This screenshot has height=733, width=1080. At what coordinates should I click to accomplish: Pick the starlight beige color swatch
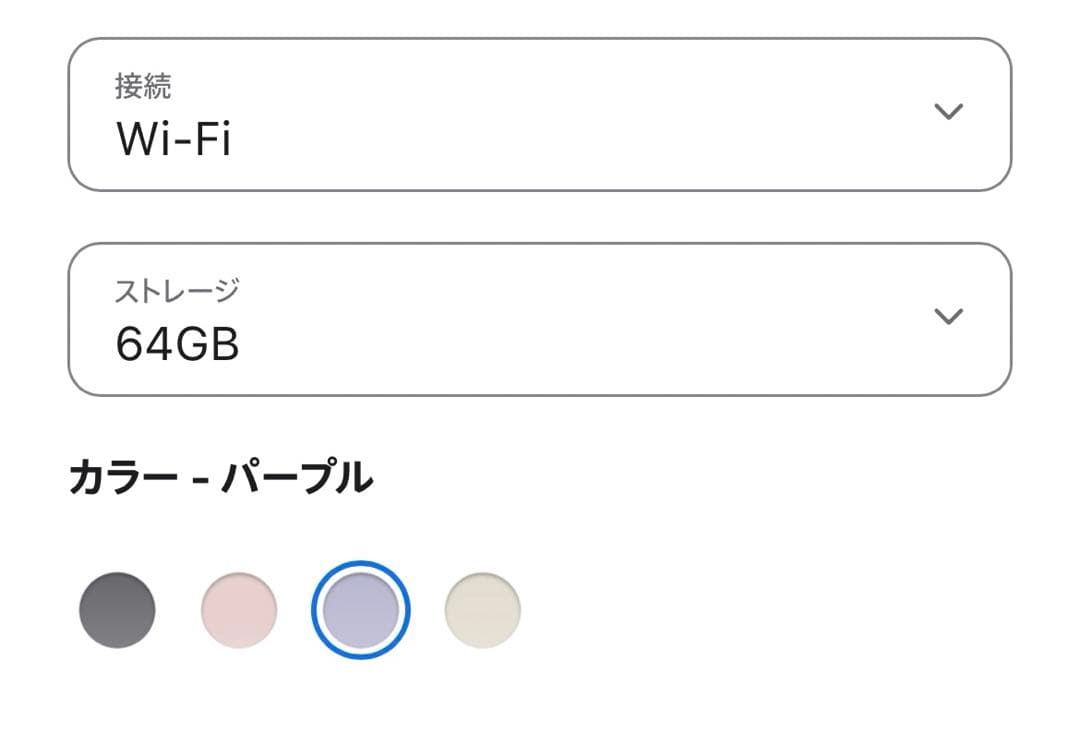click(483, 608)
